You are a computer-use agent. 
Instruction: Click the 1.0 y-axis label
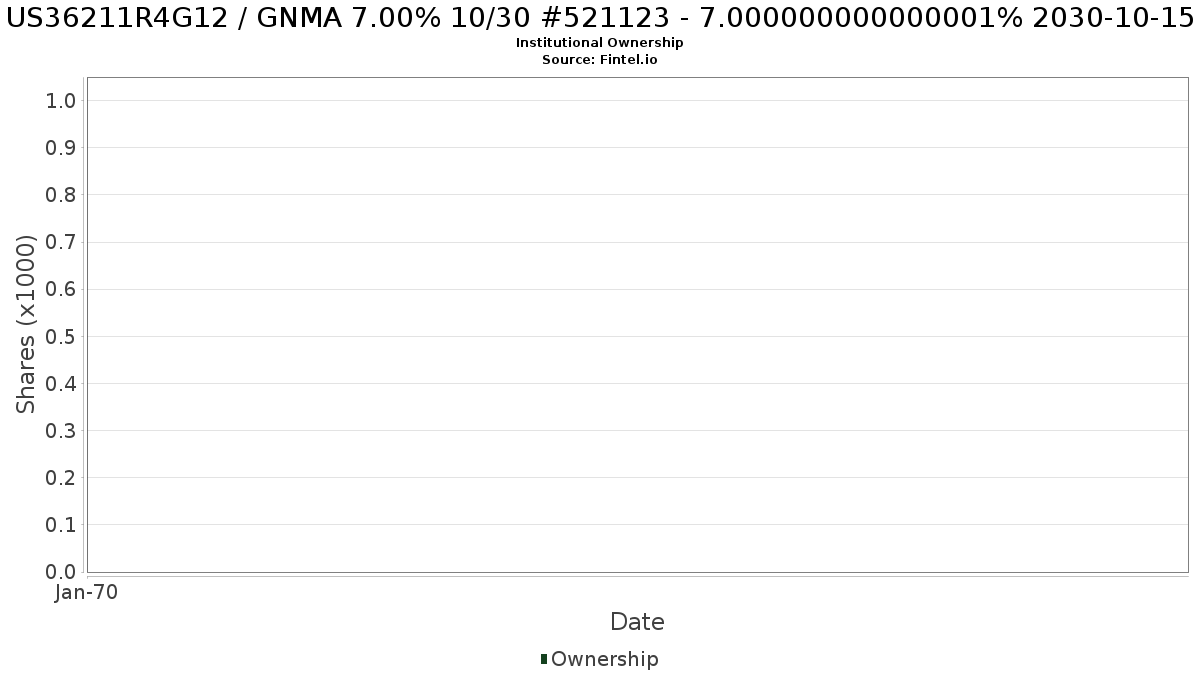click(x=61, y=101)
